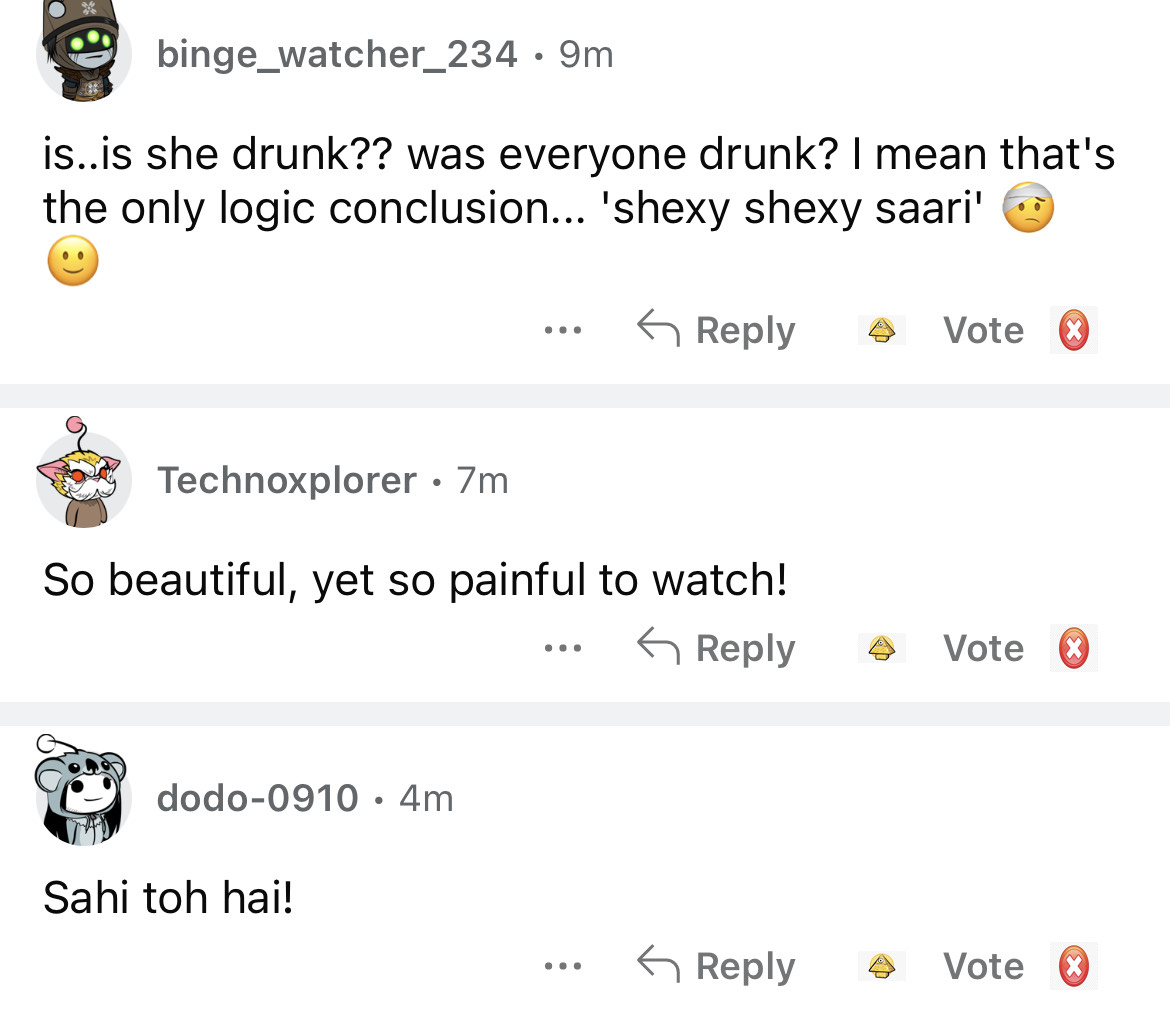1170x1009 pixels.
Task: Reply to dodo-0910's comment
Action: click(x=717, y=966)
